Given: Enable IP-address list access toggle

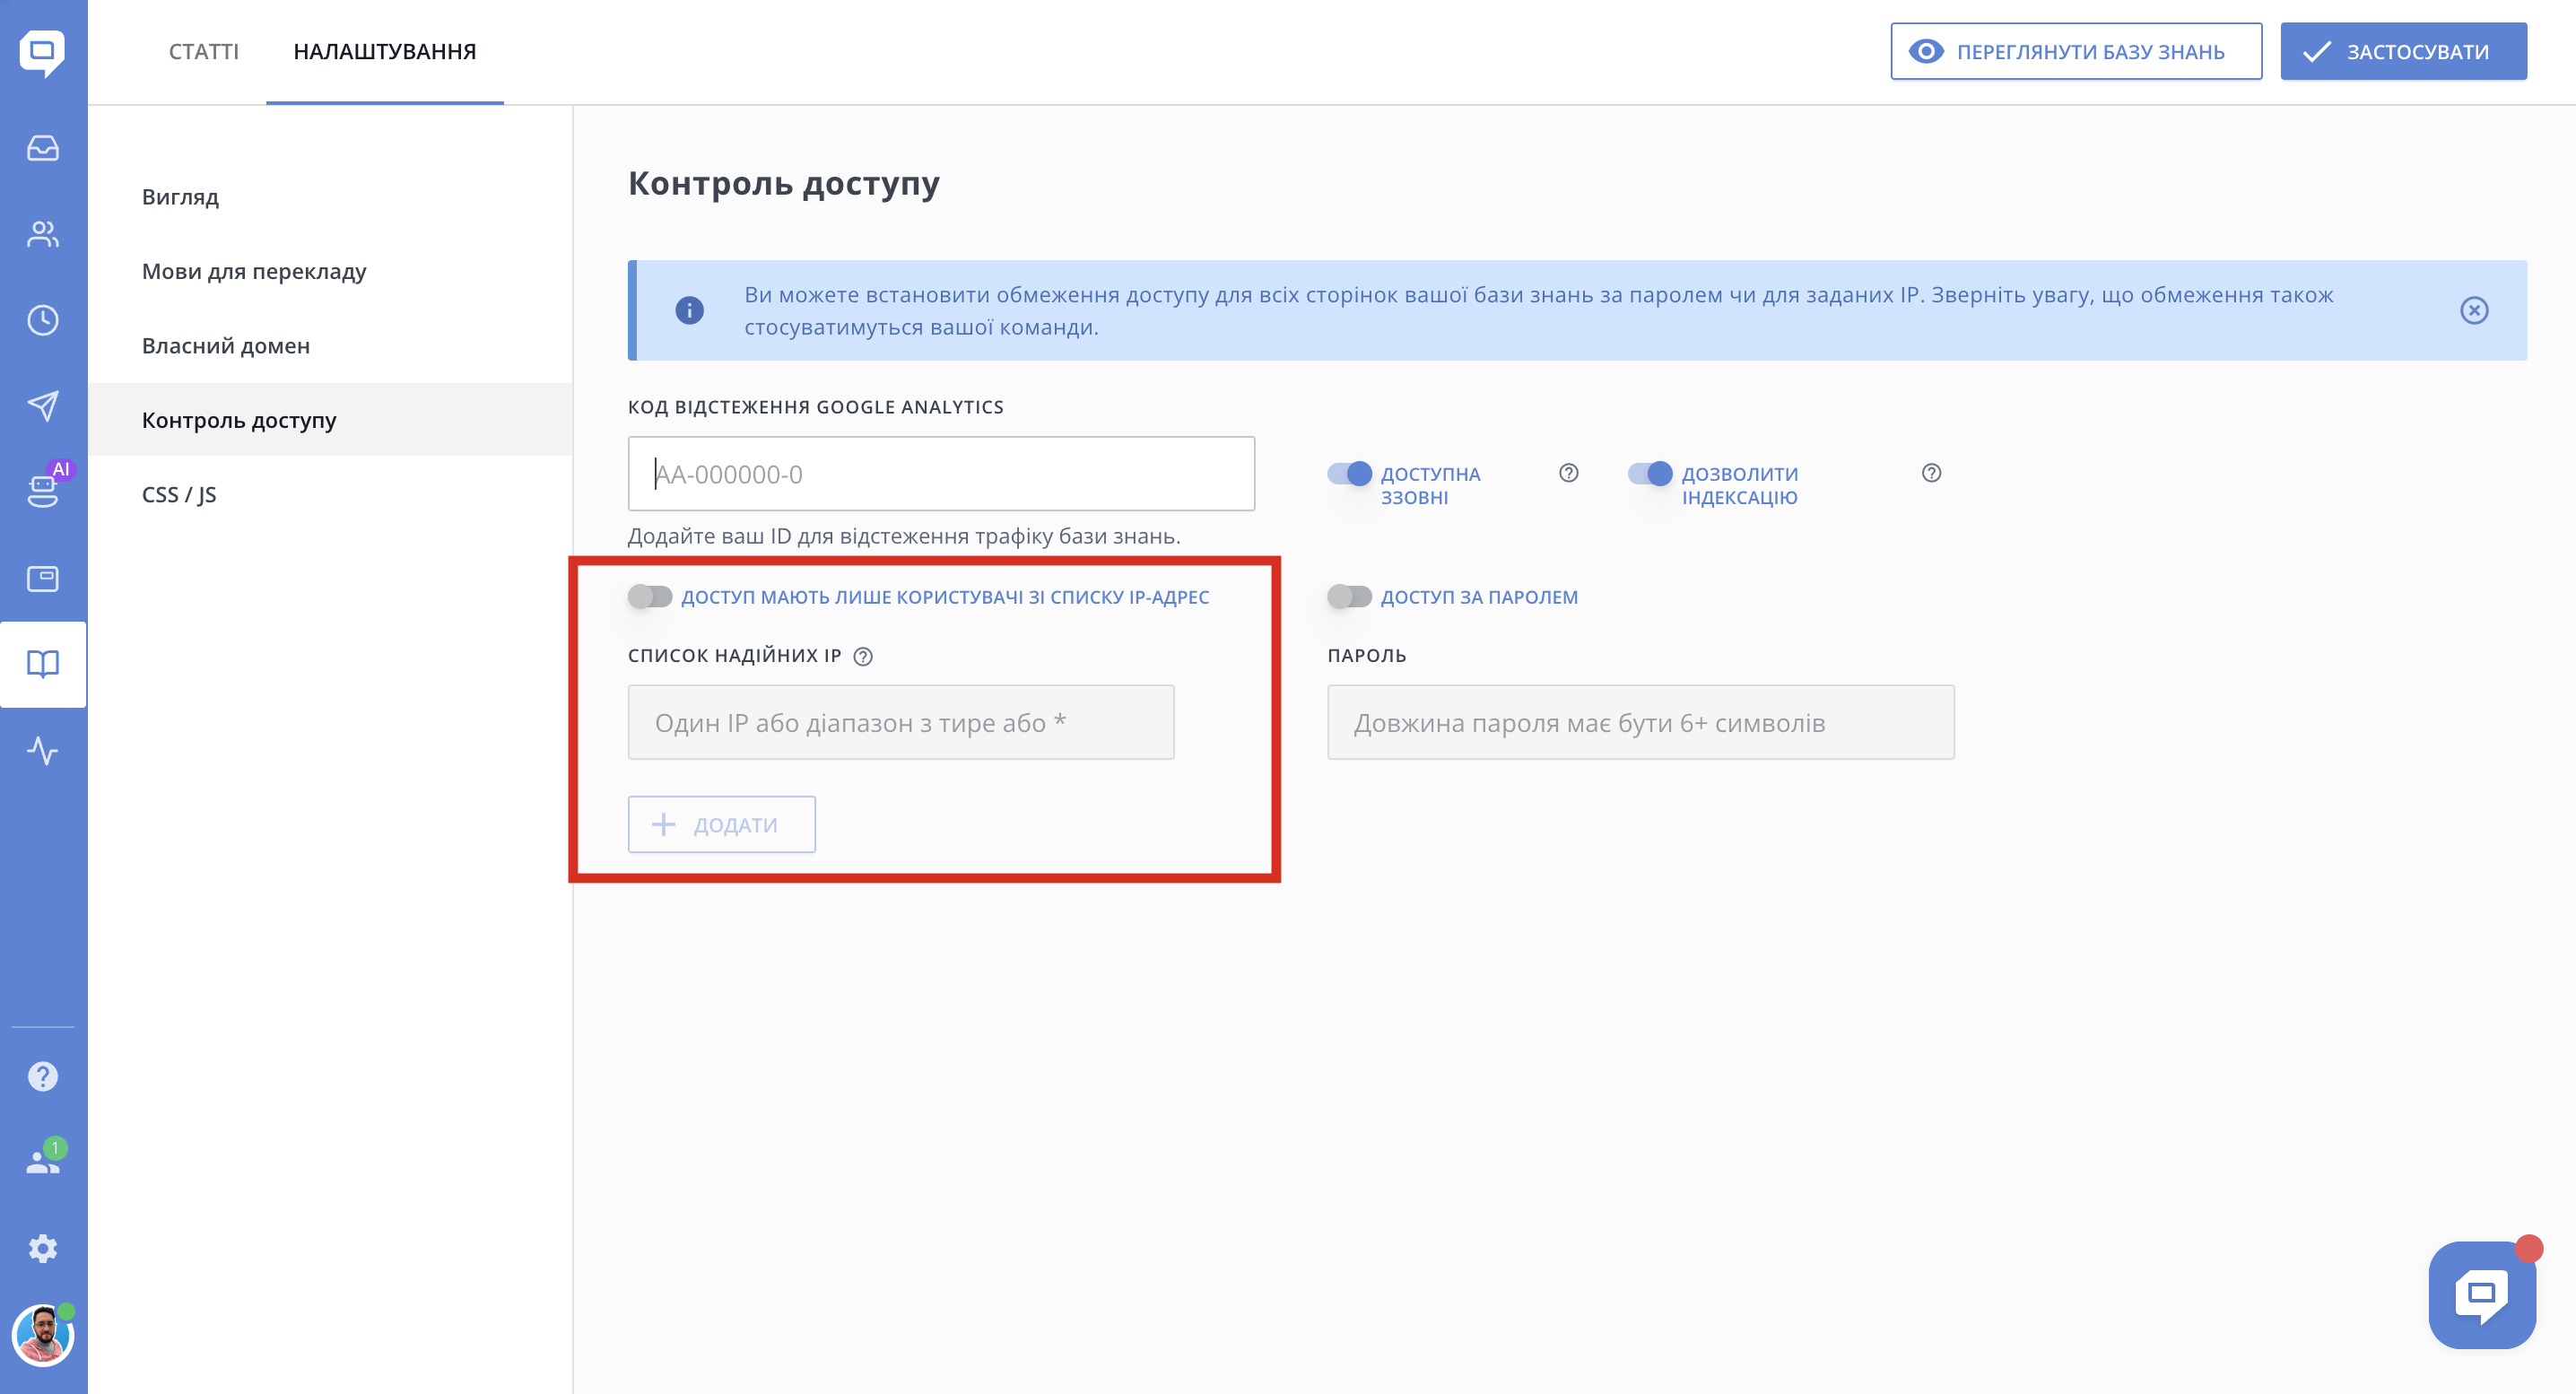Looking at the screenshot, I should pyautogui.click(x=650, y=597).
